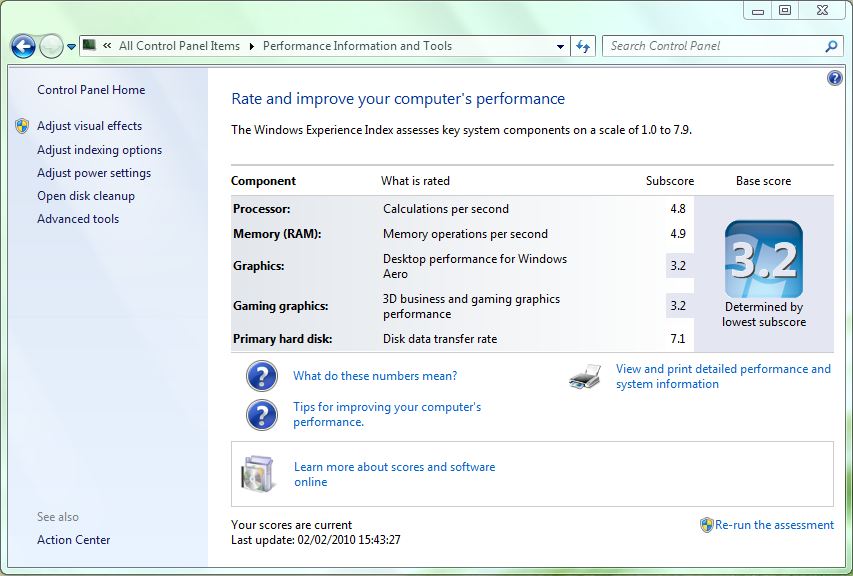Open All Control Panel Items breadcrumb

tap(179, 46)
